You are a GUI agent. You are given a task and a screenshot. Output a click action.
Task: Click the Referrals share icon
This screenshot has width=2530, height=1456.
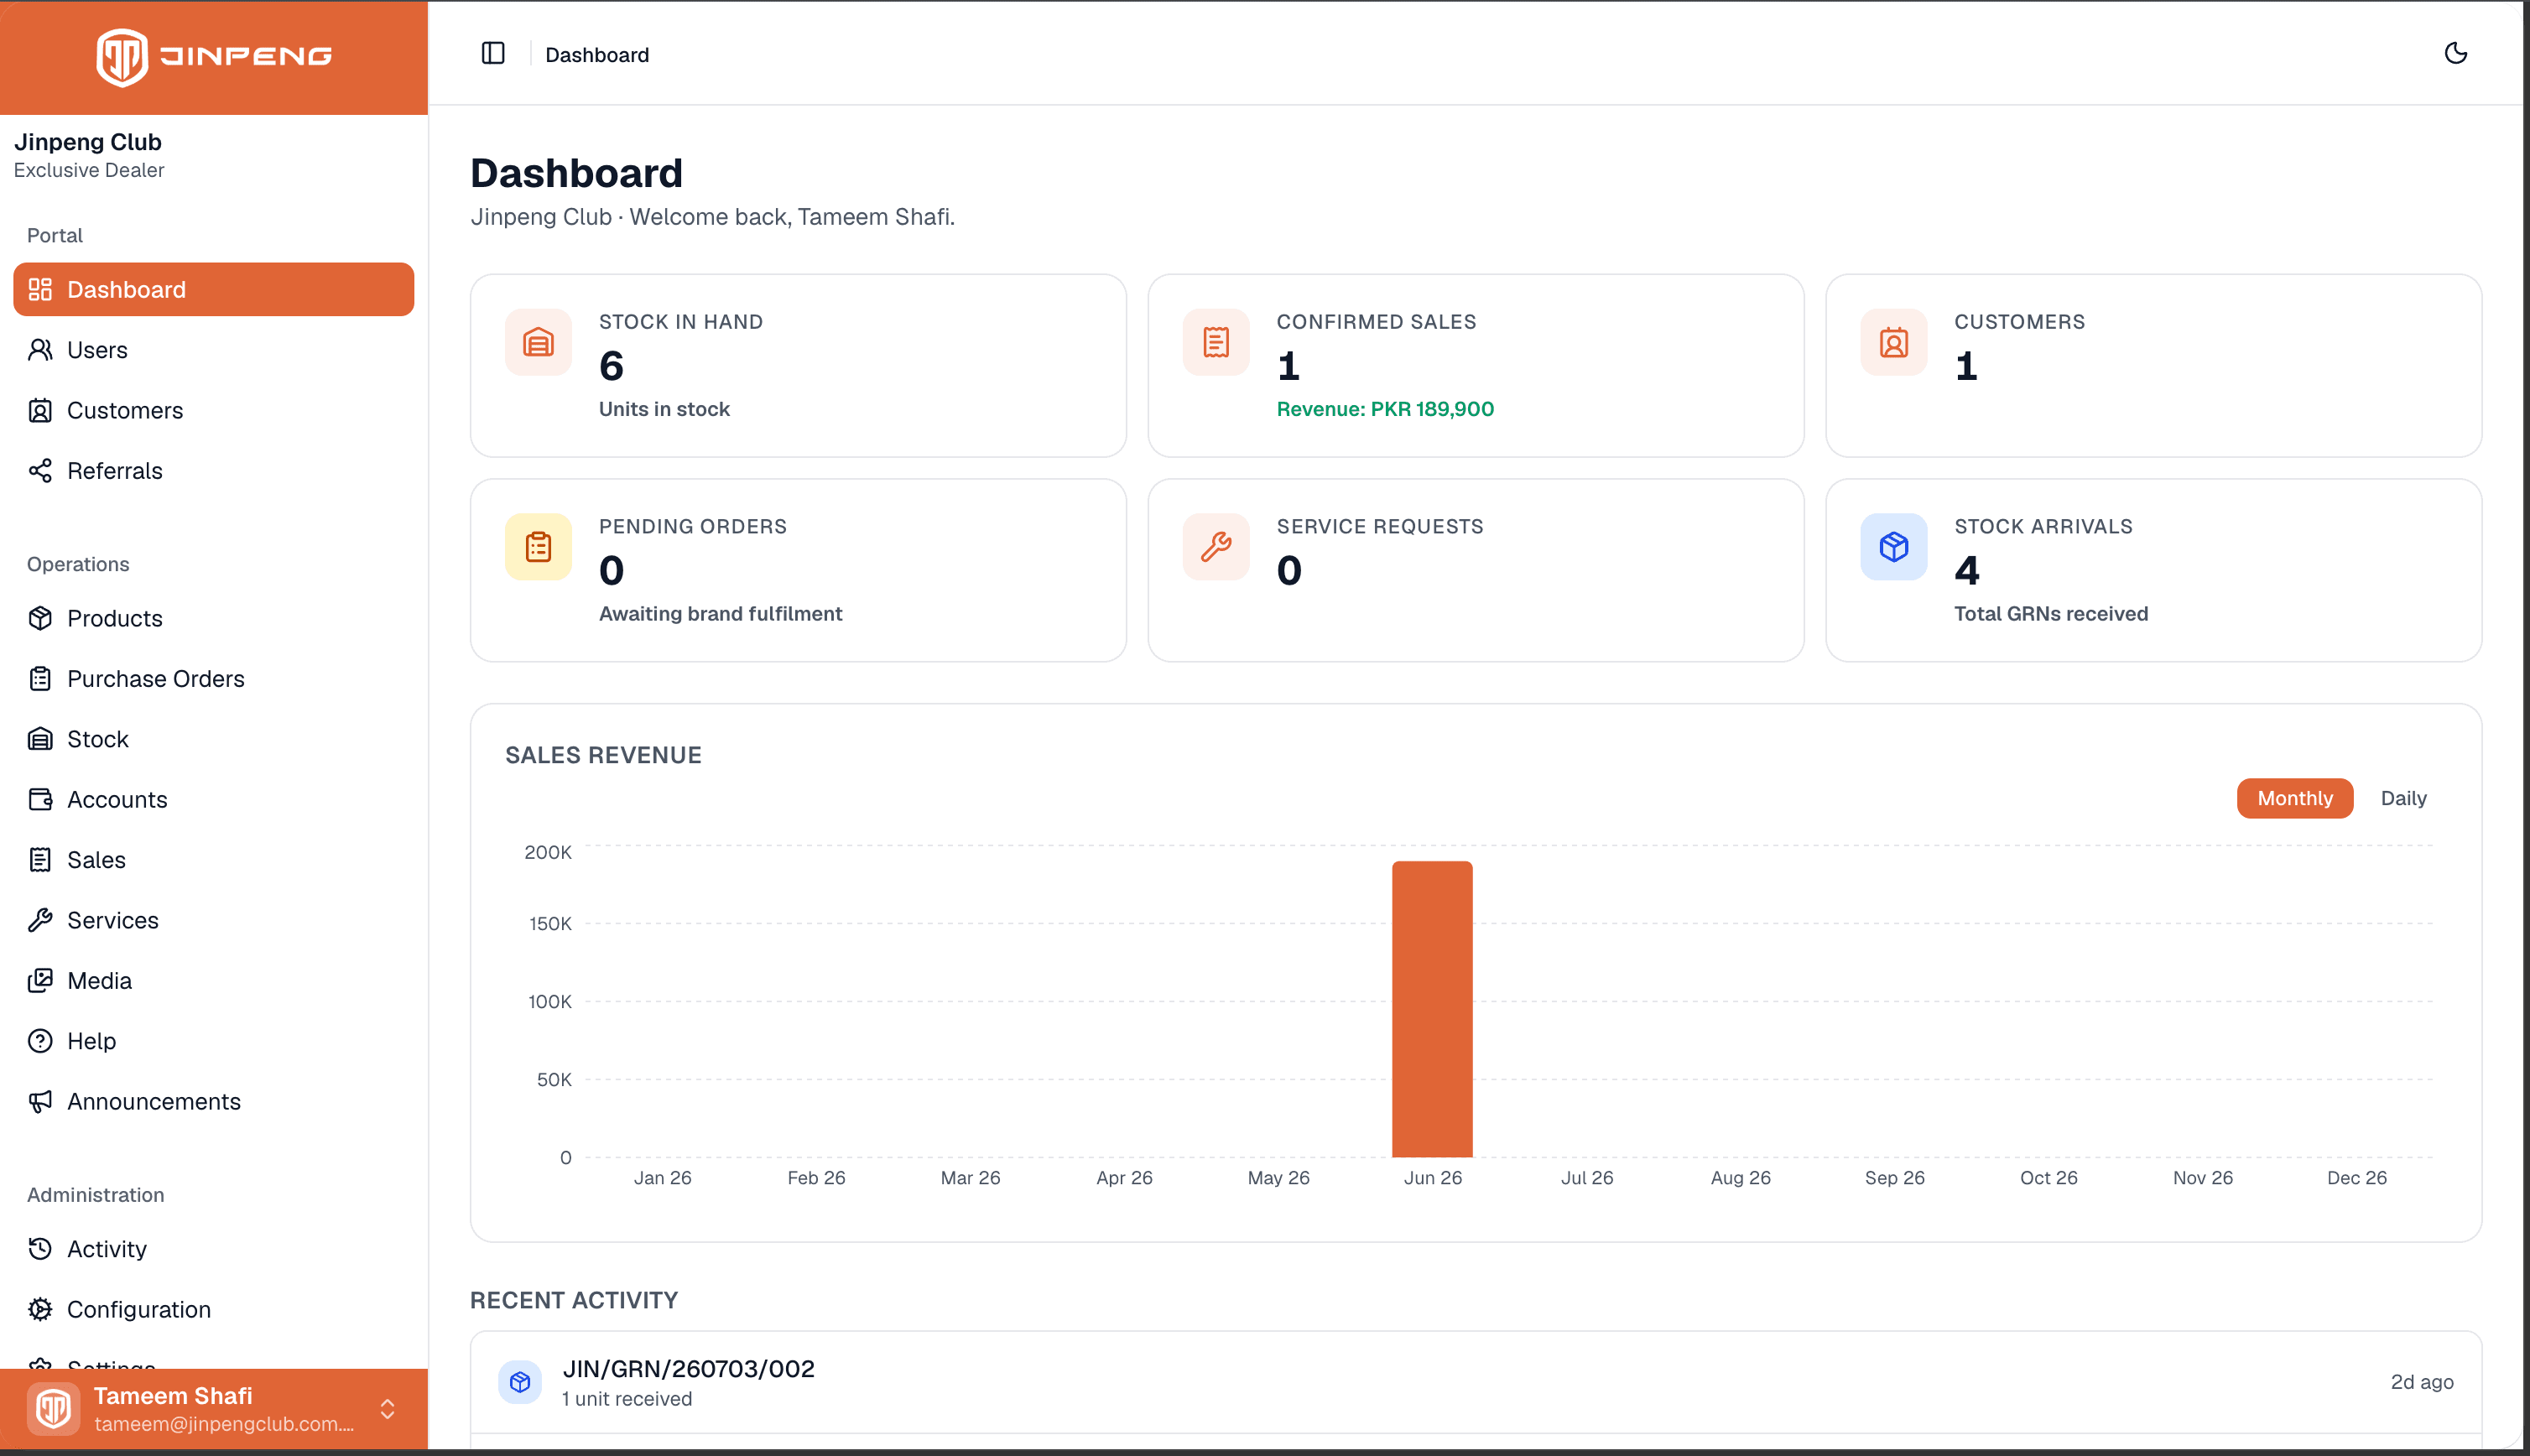click(x=40, y=471)
